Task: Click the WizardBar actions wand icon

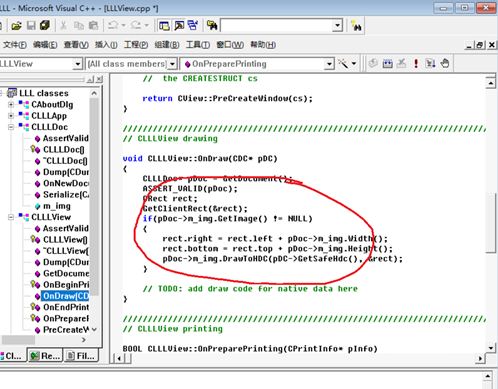Action: [343, 63]
